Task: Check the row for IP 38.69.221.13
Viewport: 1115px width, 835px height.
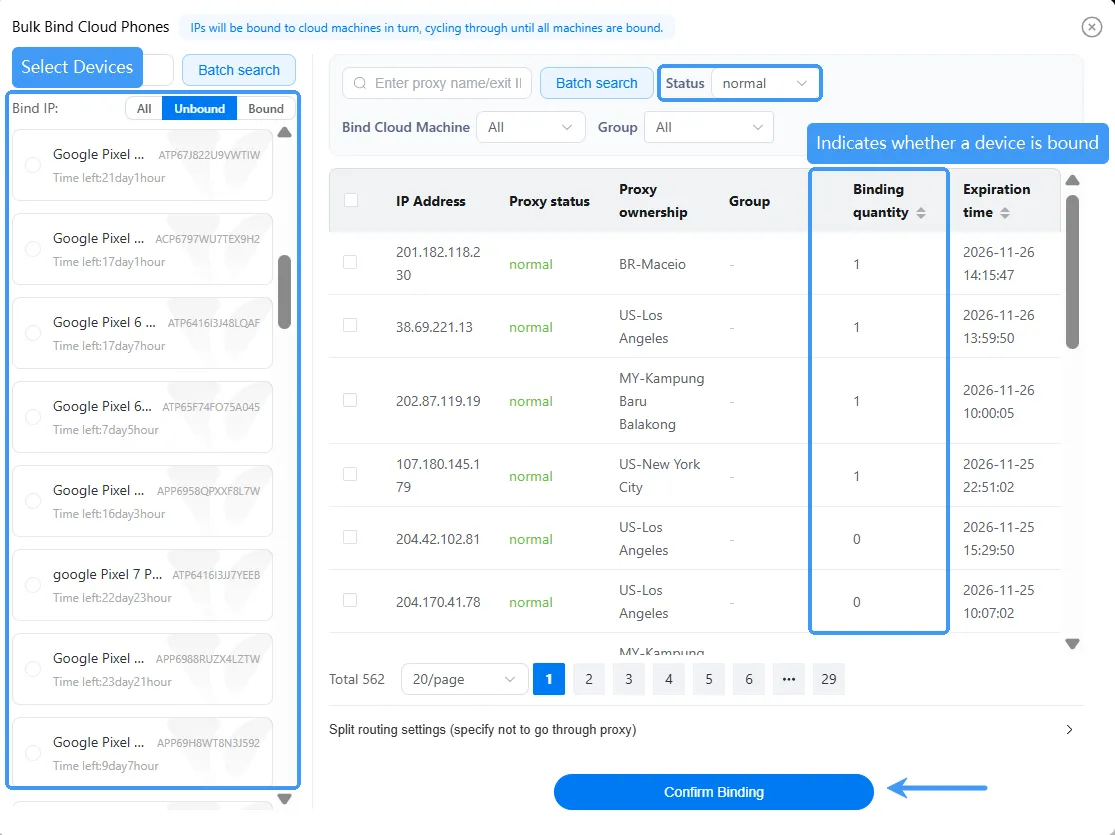Action: click(x=350, y=325)
